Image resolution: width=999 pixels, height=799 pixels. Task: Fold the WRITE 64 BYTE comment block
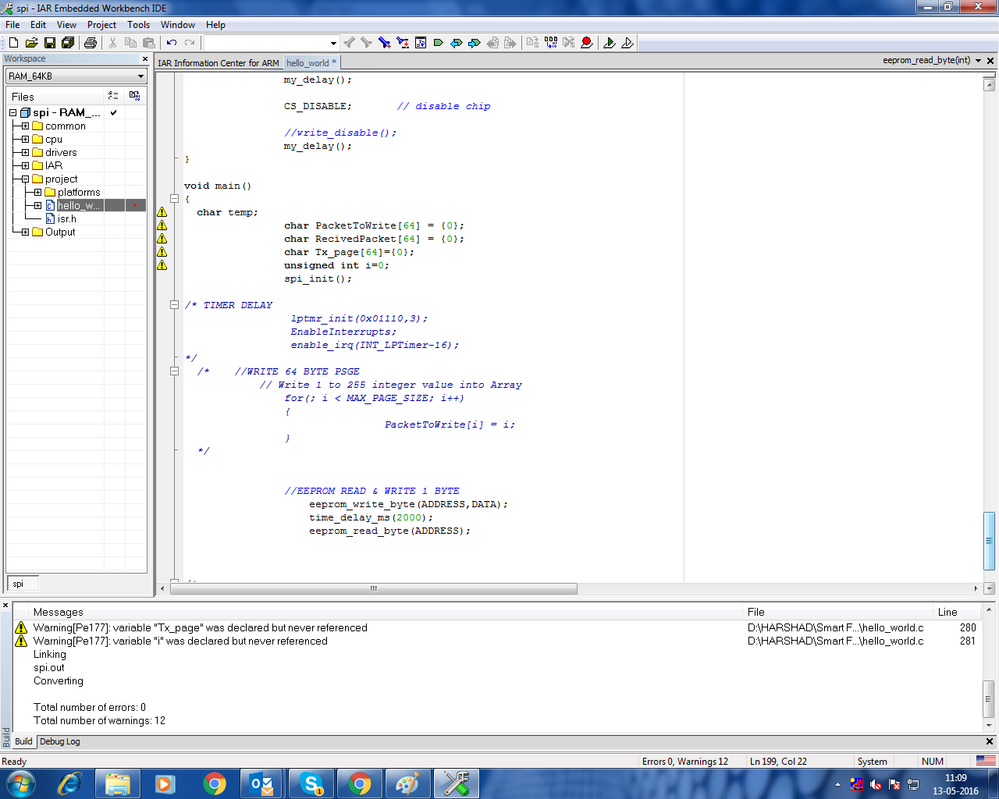point(174,371)
